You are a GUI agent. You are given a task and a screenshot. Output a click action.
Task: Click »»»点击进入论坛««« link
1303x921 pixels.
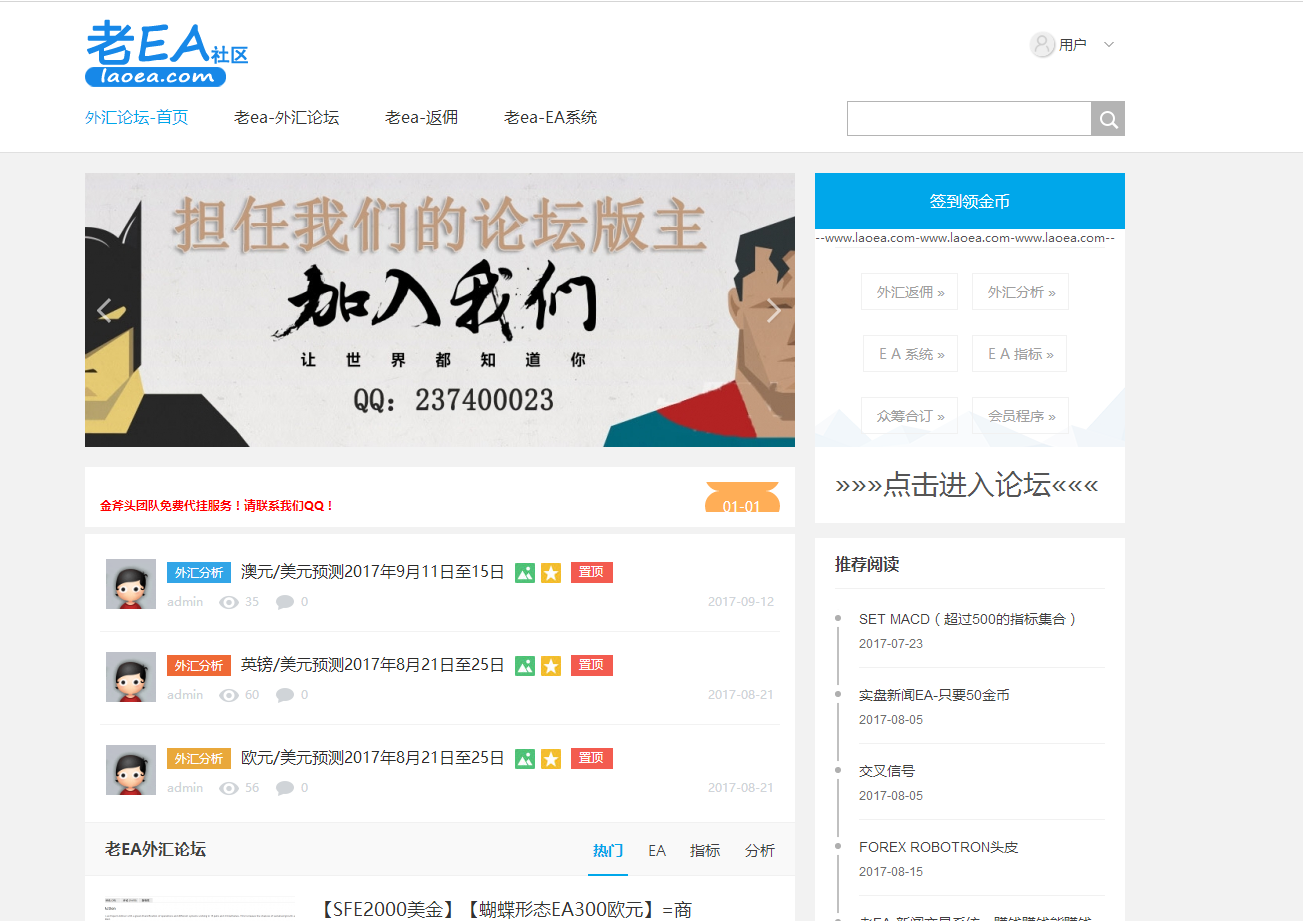(x=967, y=485)
